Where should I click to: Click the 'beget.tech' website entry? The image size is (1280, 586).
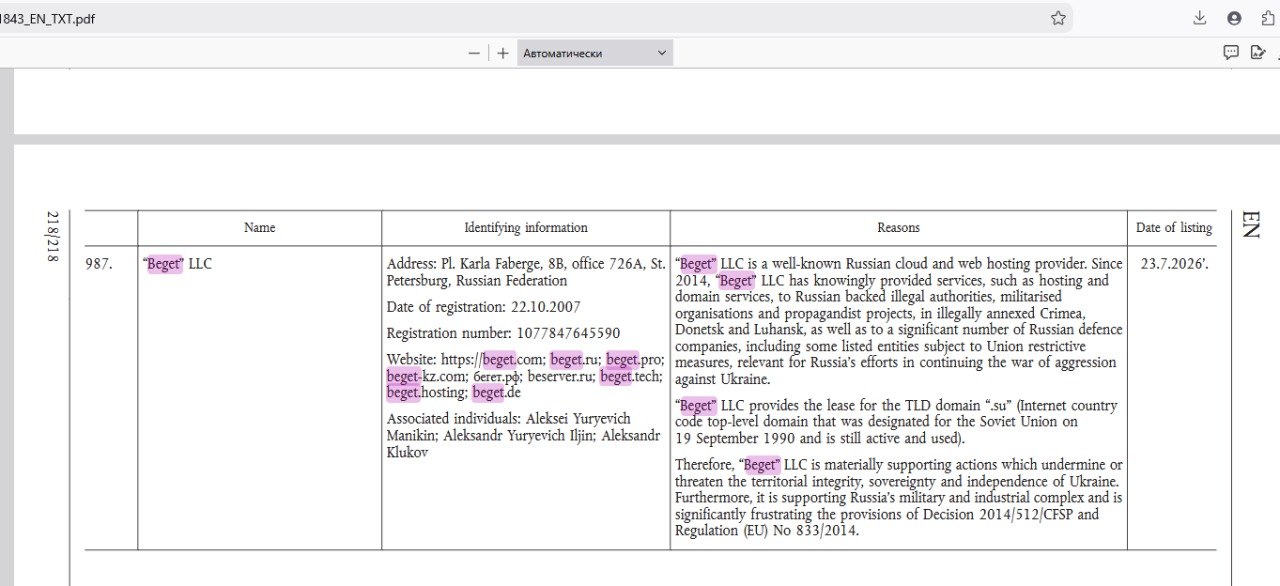pos(631,376)
